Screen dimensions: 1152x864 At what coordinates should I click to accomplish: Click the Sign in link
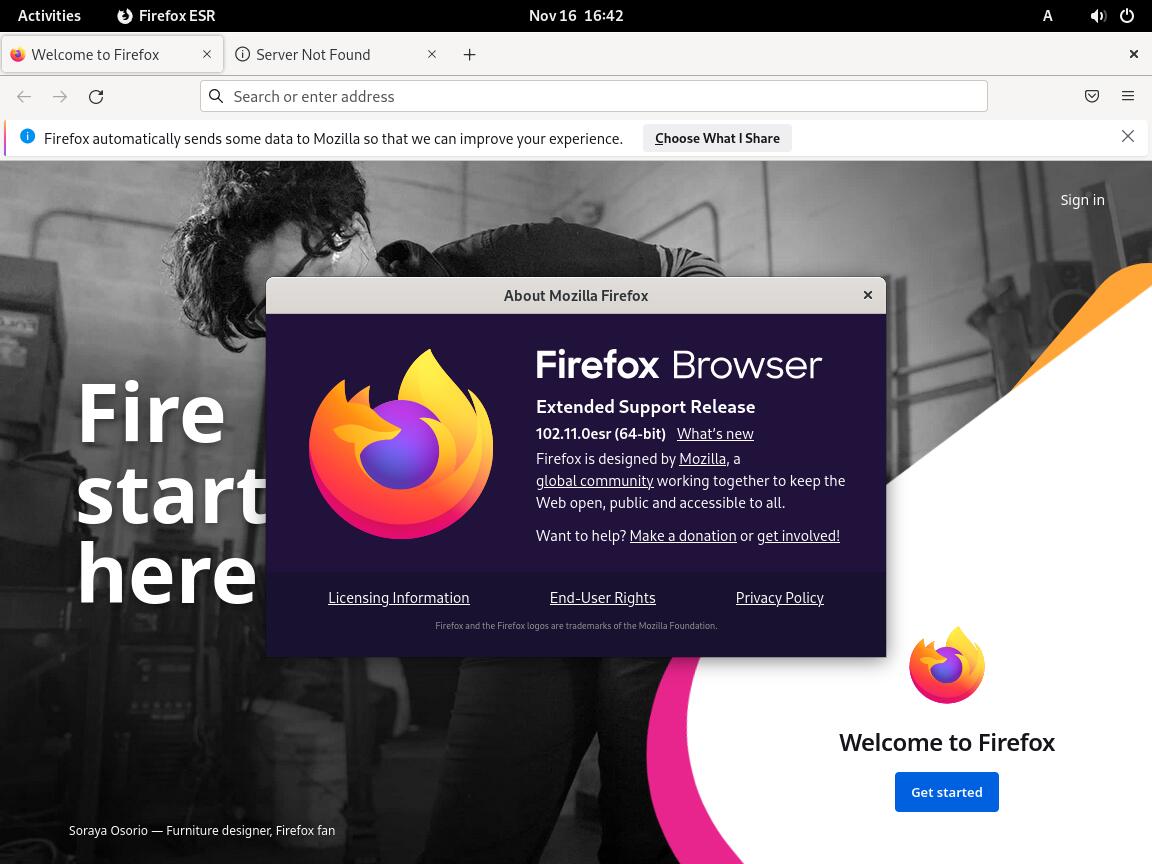(x=1082, y=200)
